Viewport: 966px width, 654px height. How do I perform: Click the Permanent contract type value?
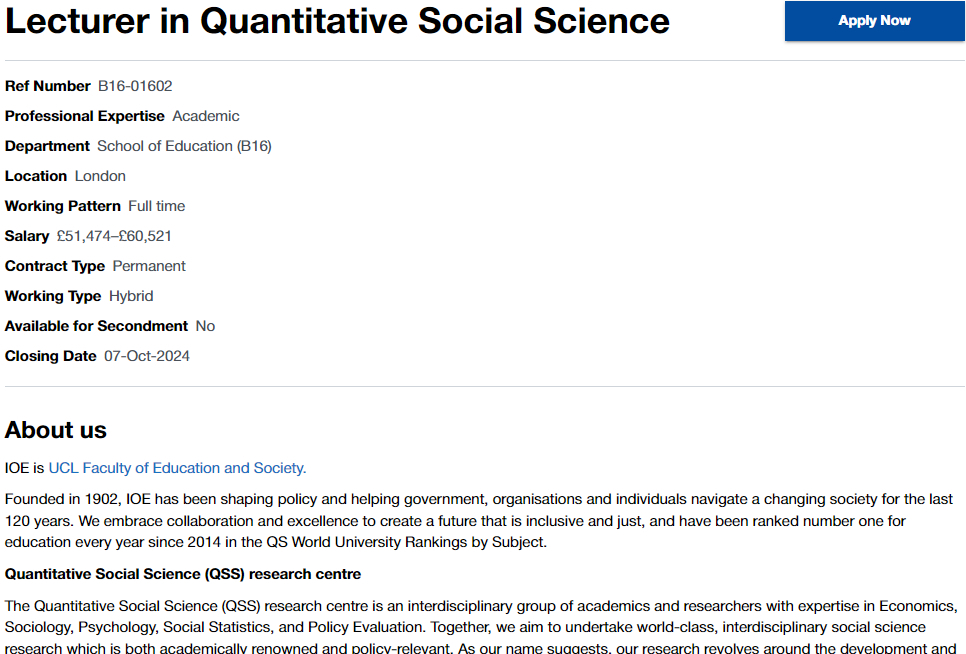click(x=149, y=266)
